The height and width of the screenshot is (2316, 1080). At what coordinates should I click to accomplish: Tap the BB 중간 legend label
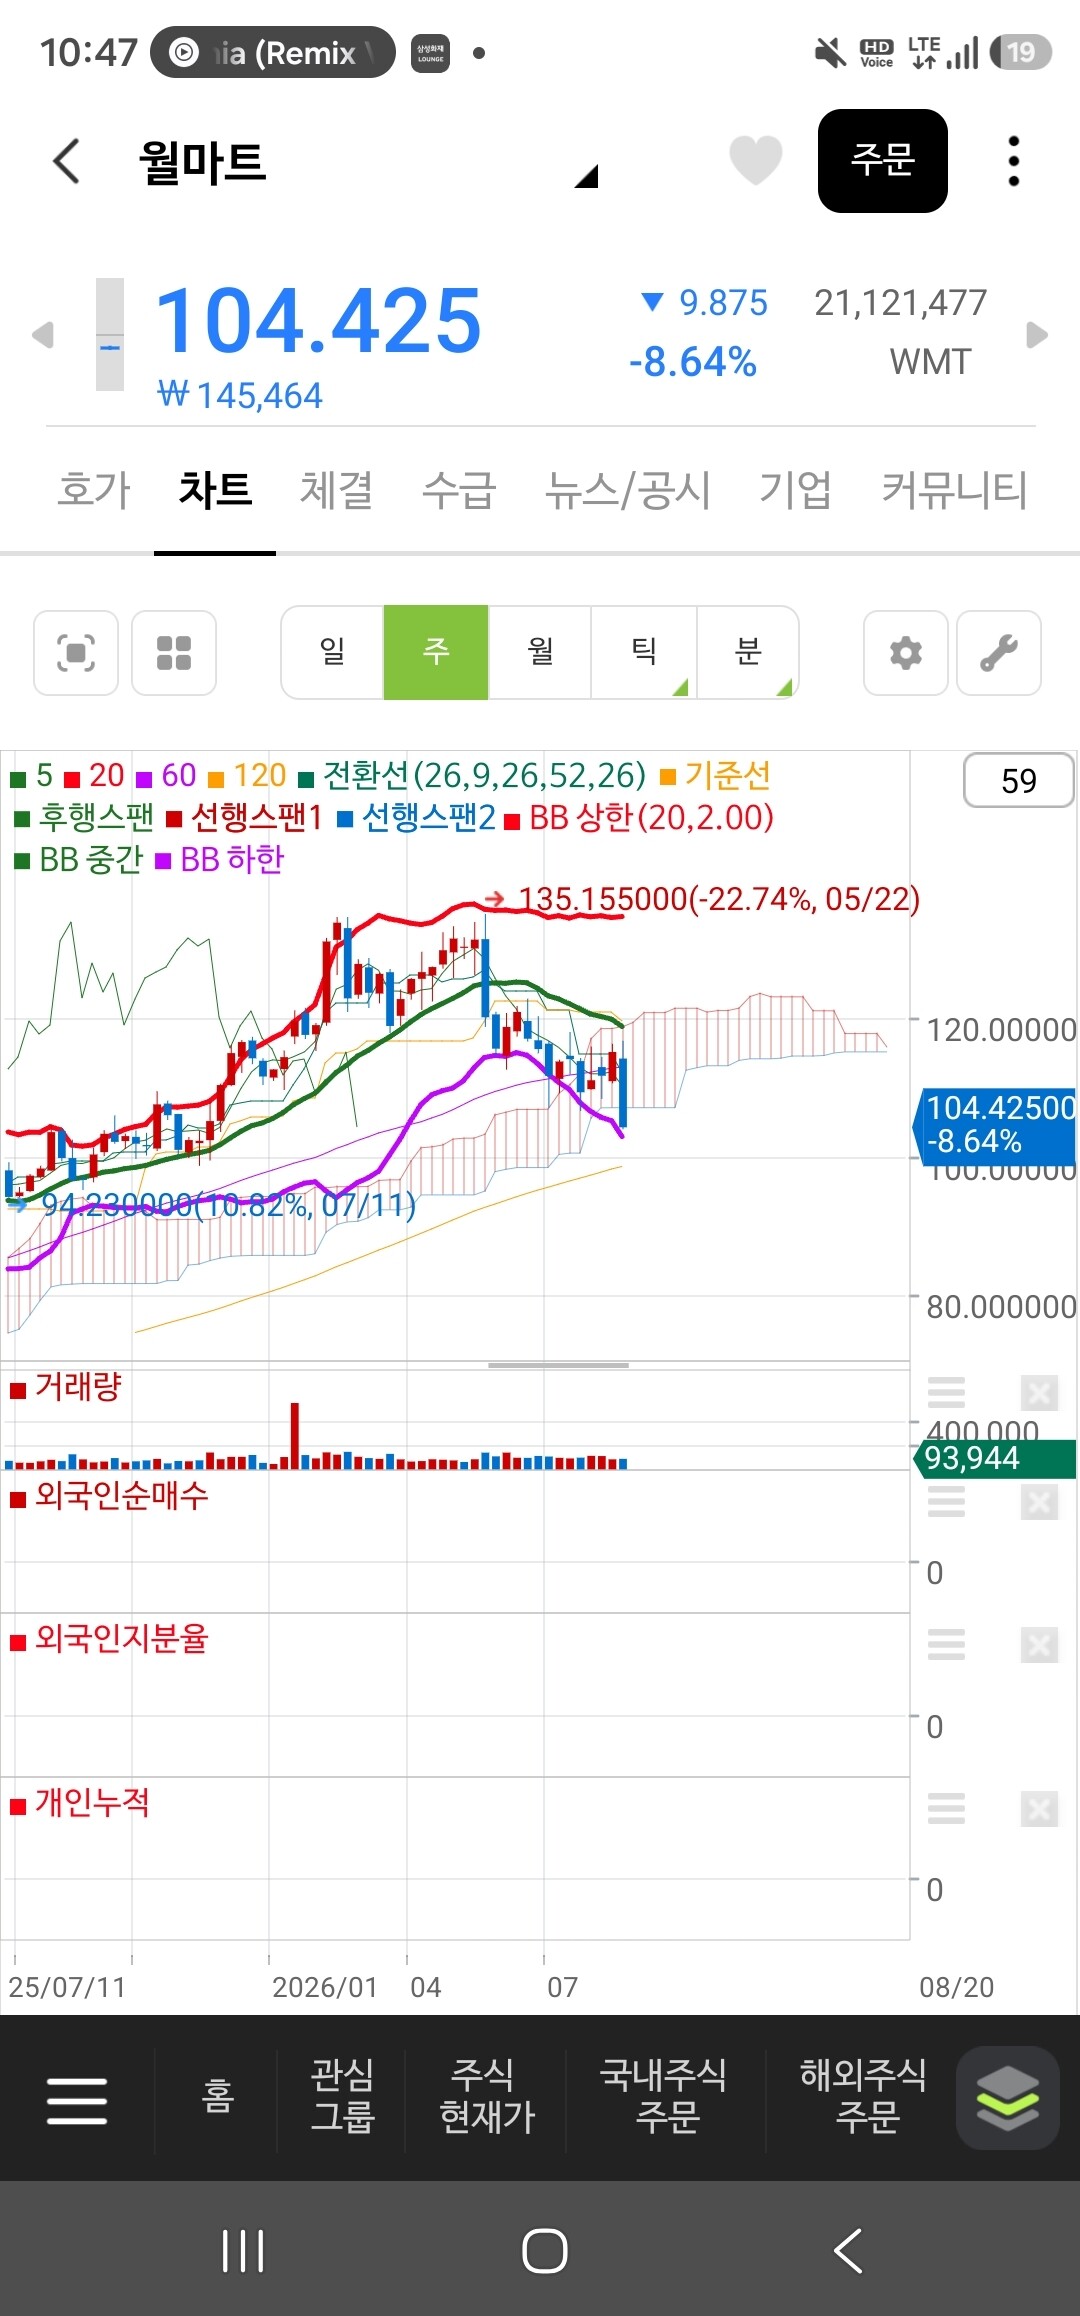pos(79,860)
